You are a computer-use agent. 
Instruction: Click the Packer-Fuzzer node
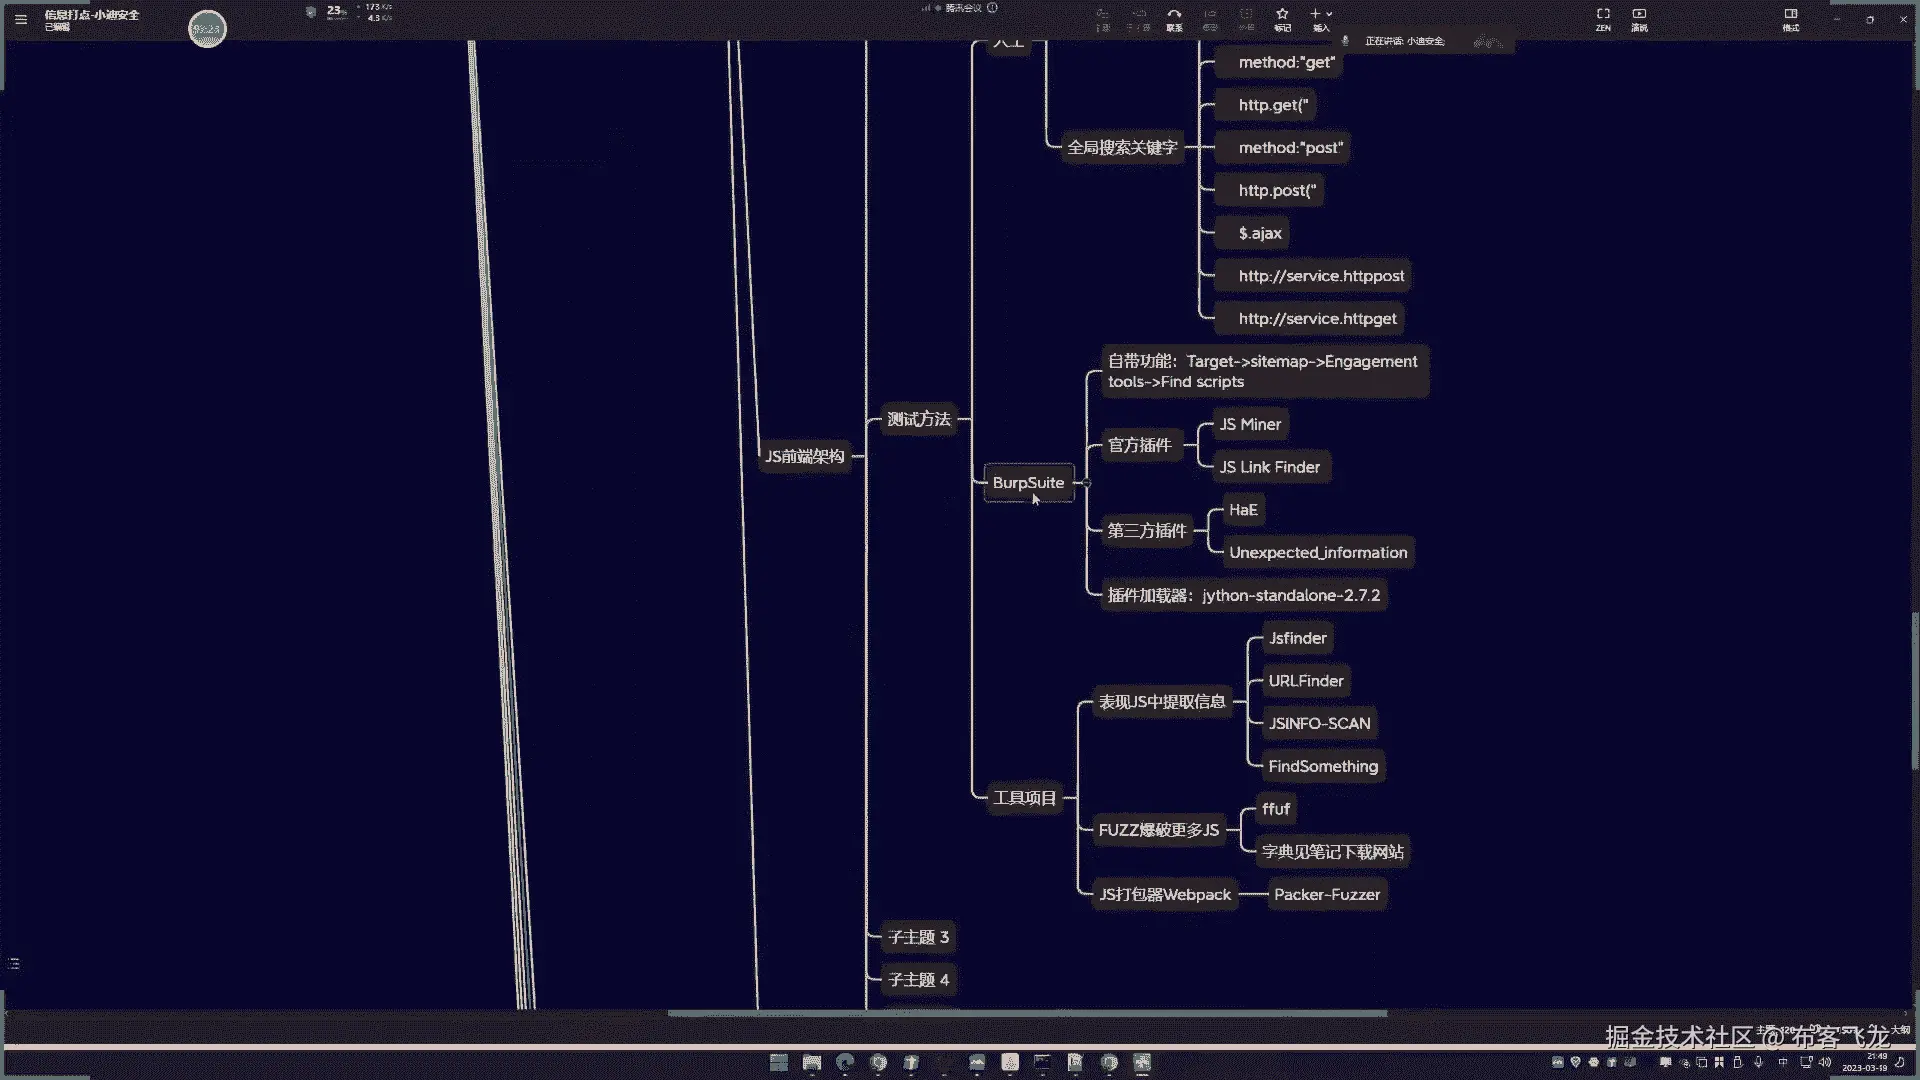point(1326,895)
